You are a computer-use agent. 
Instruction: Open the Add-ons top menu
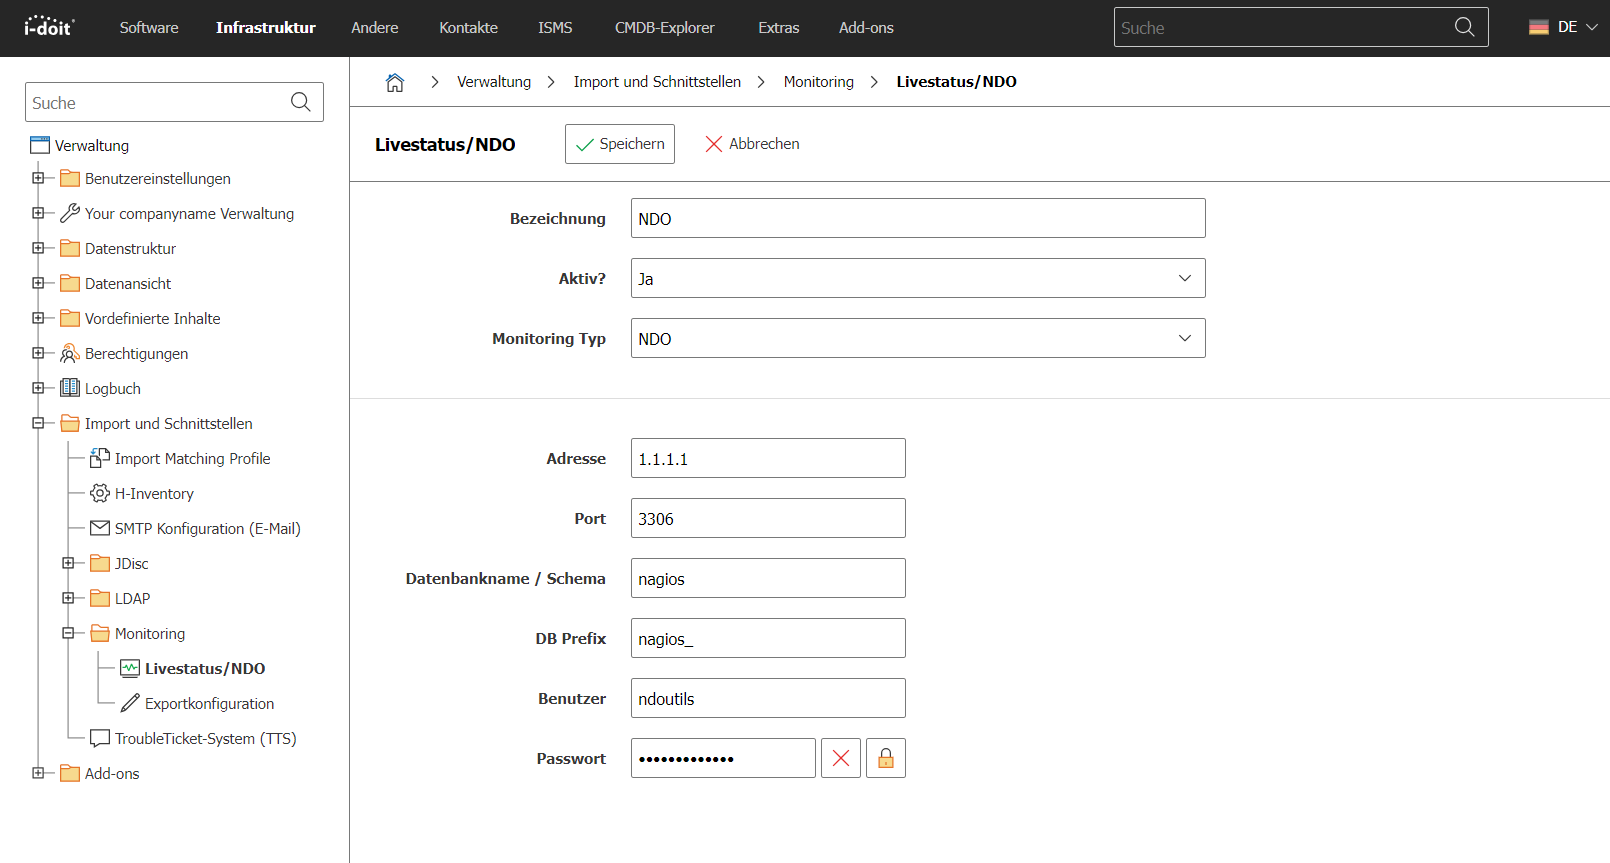coord(866,28)
